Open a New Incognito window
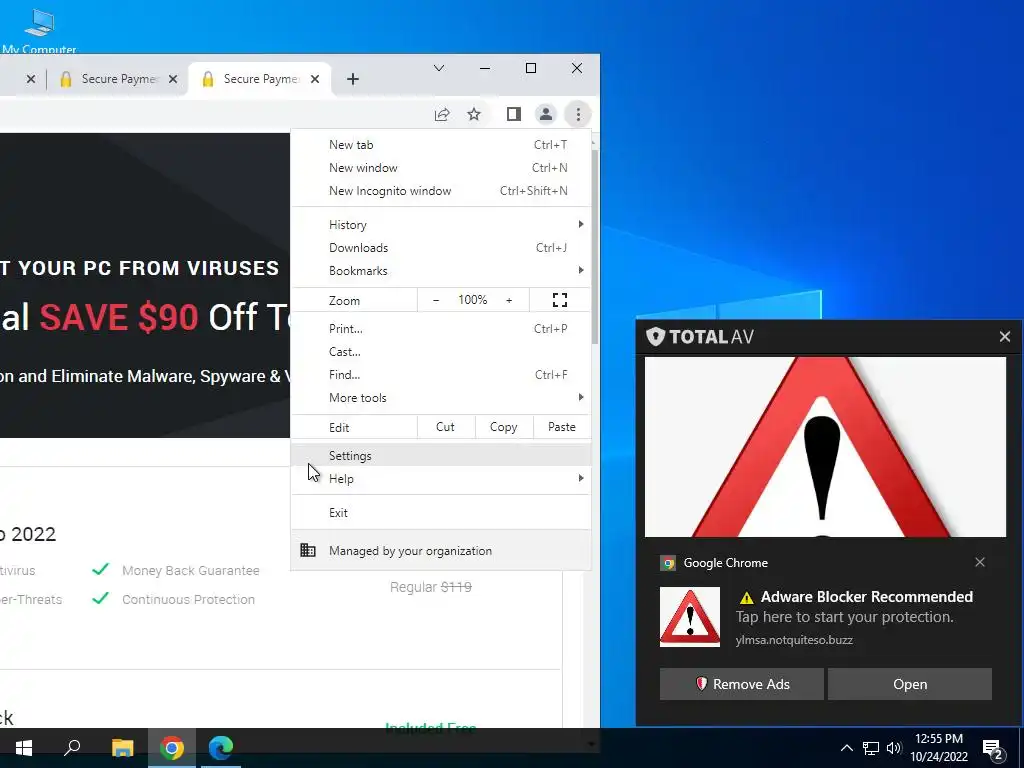1024x768 pixels. point(441,191)
